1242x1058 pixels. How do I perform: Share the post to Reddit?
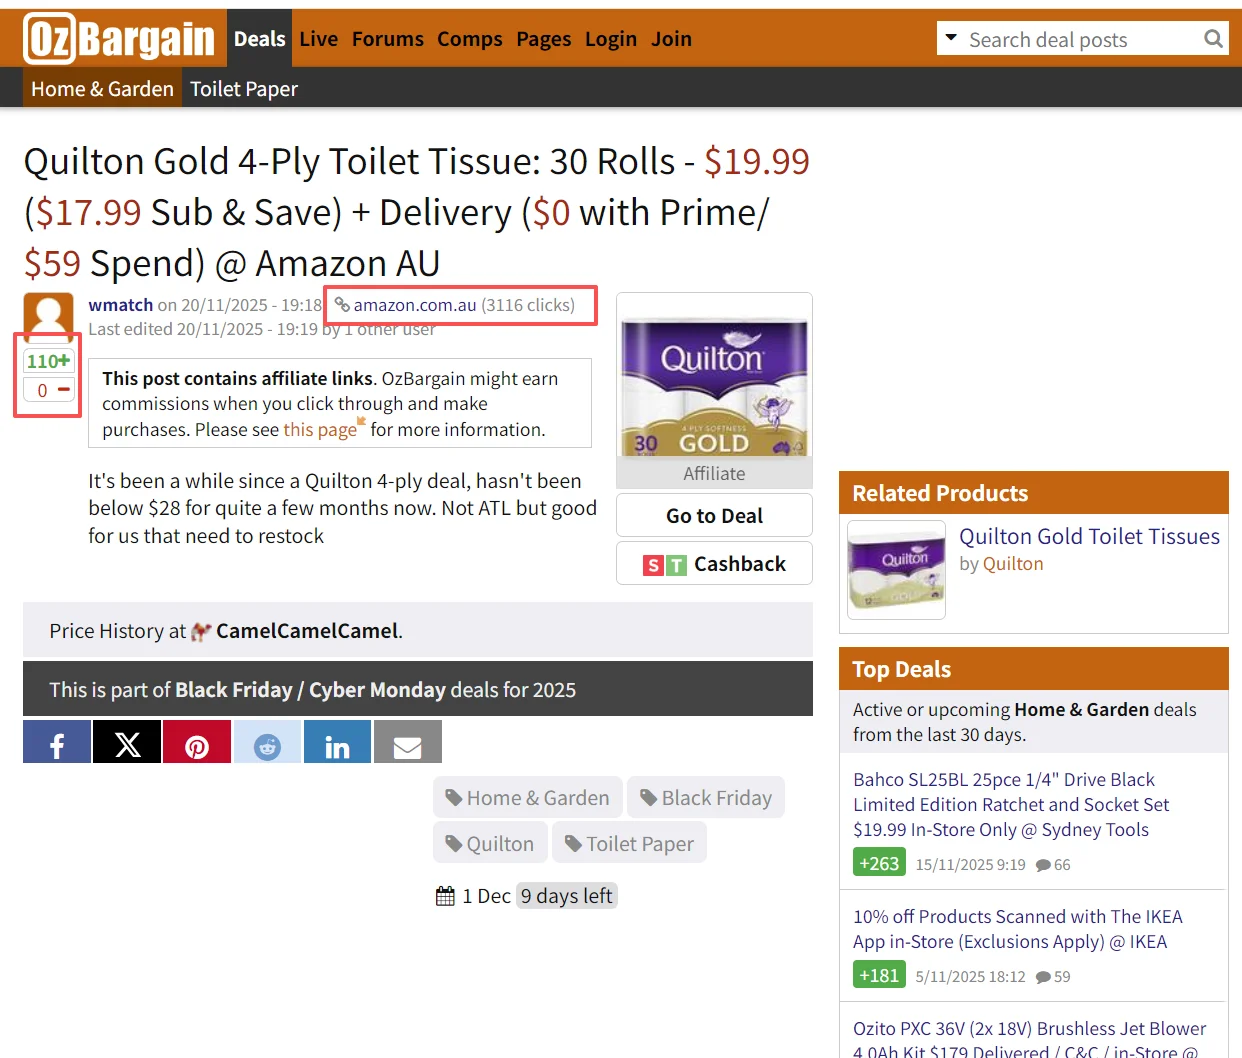click(x=267, y=742)
